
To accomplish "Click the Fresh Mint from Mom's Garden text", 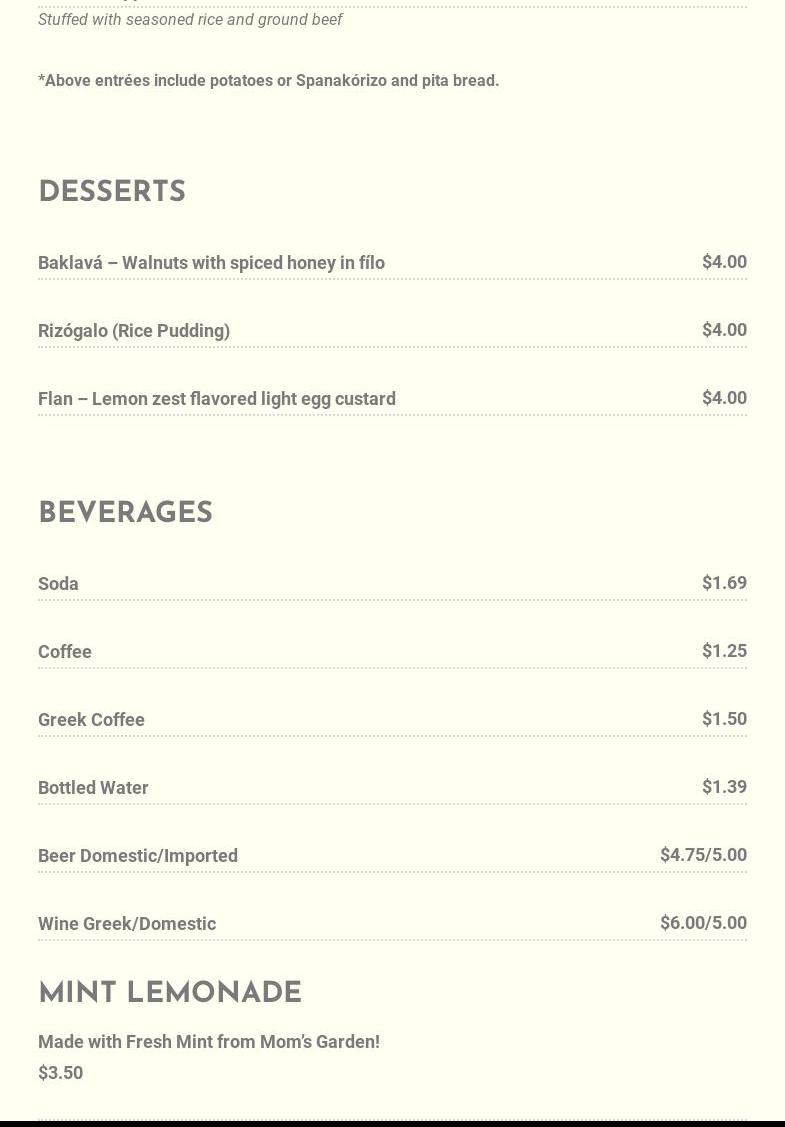I will (x=209, y=1041).
